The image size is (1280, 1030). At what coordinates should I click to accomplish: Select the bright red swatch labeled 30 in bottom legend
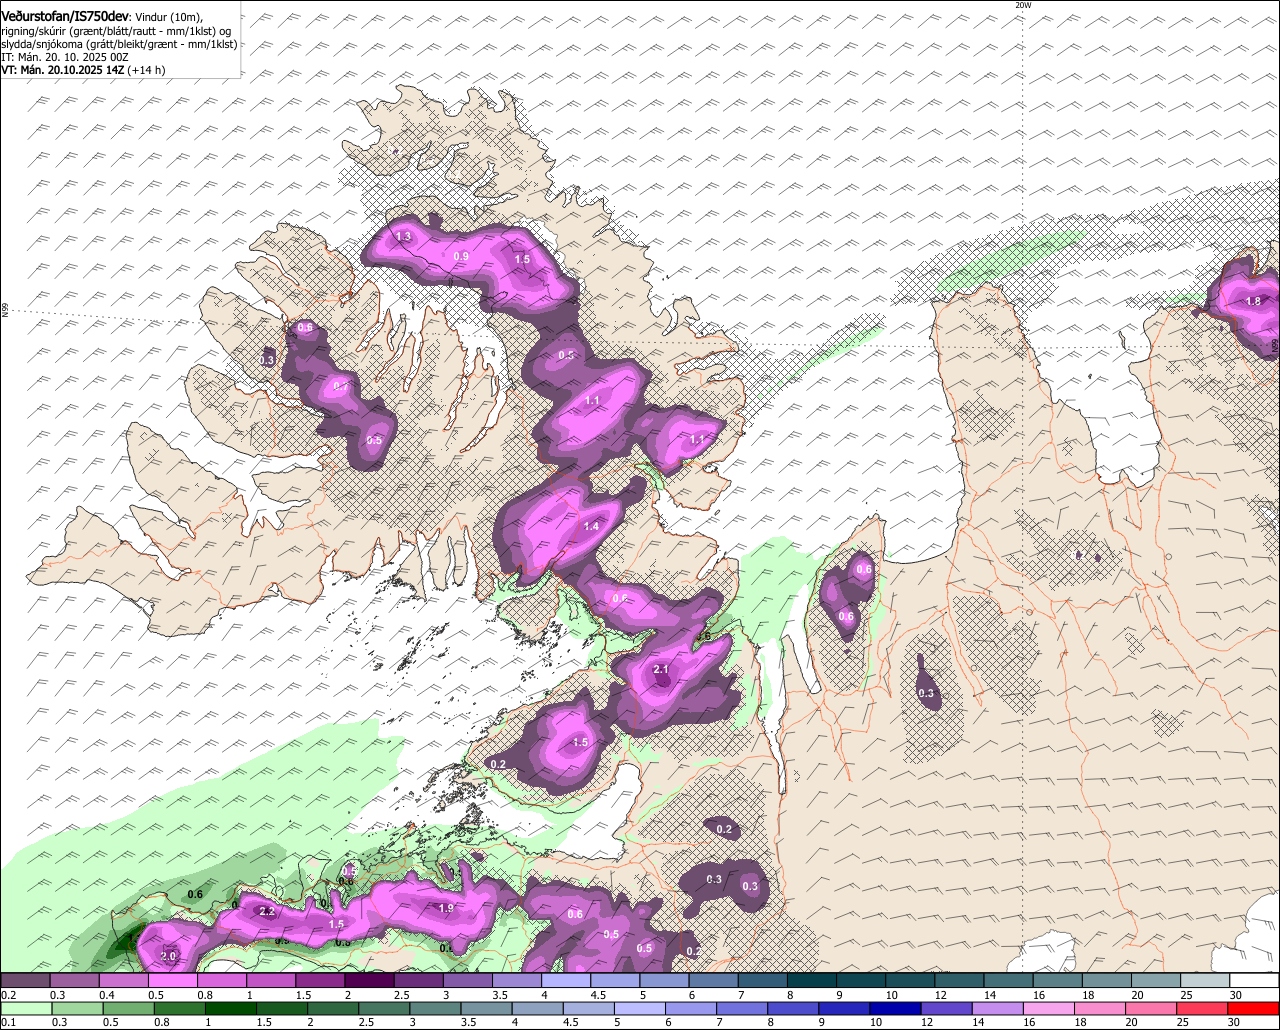1254,1009
